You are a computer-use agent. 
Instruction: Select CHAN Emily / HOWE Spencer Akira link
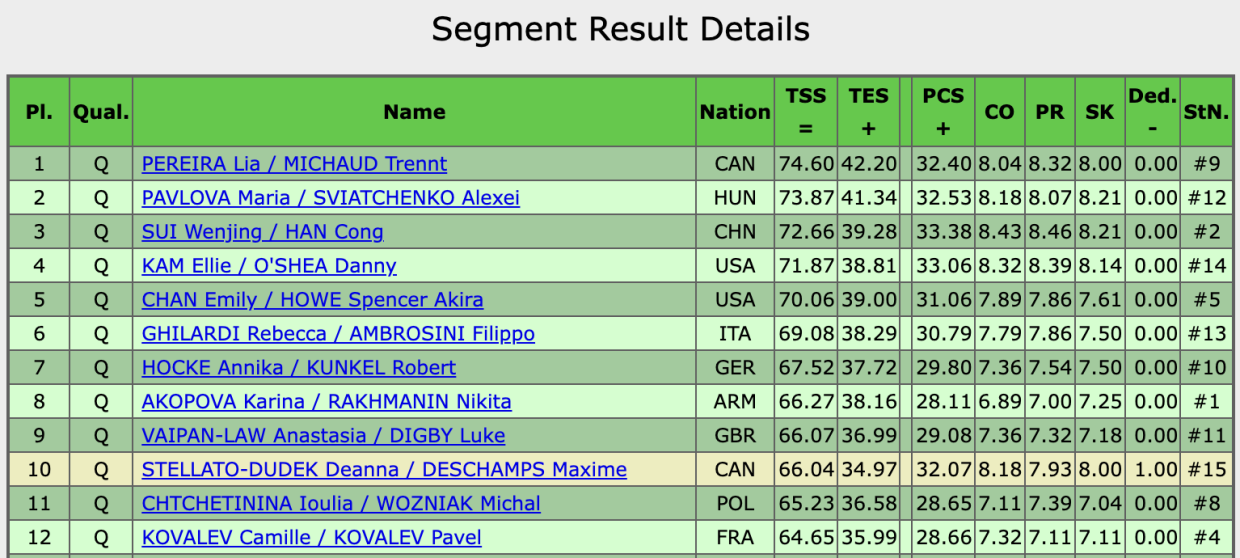(312, 300)
